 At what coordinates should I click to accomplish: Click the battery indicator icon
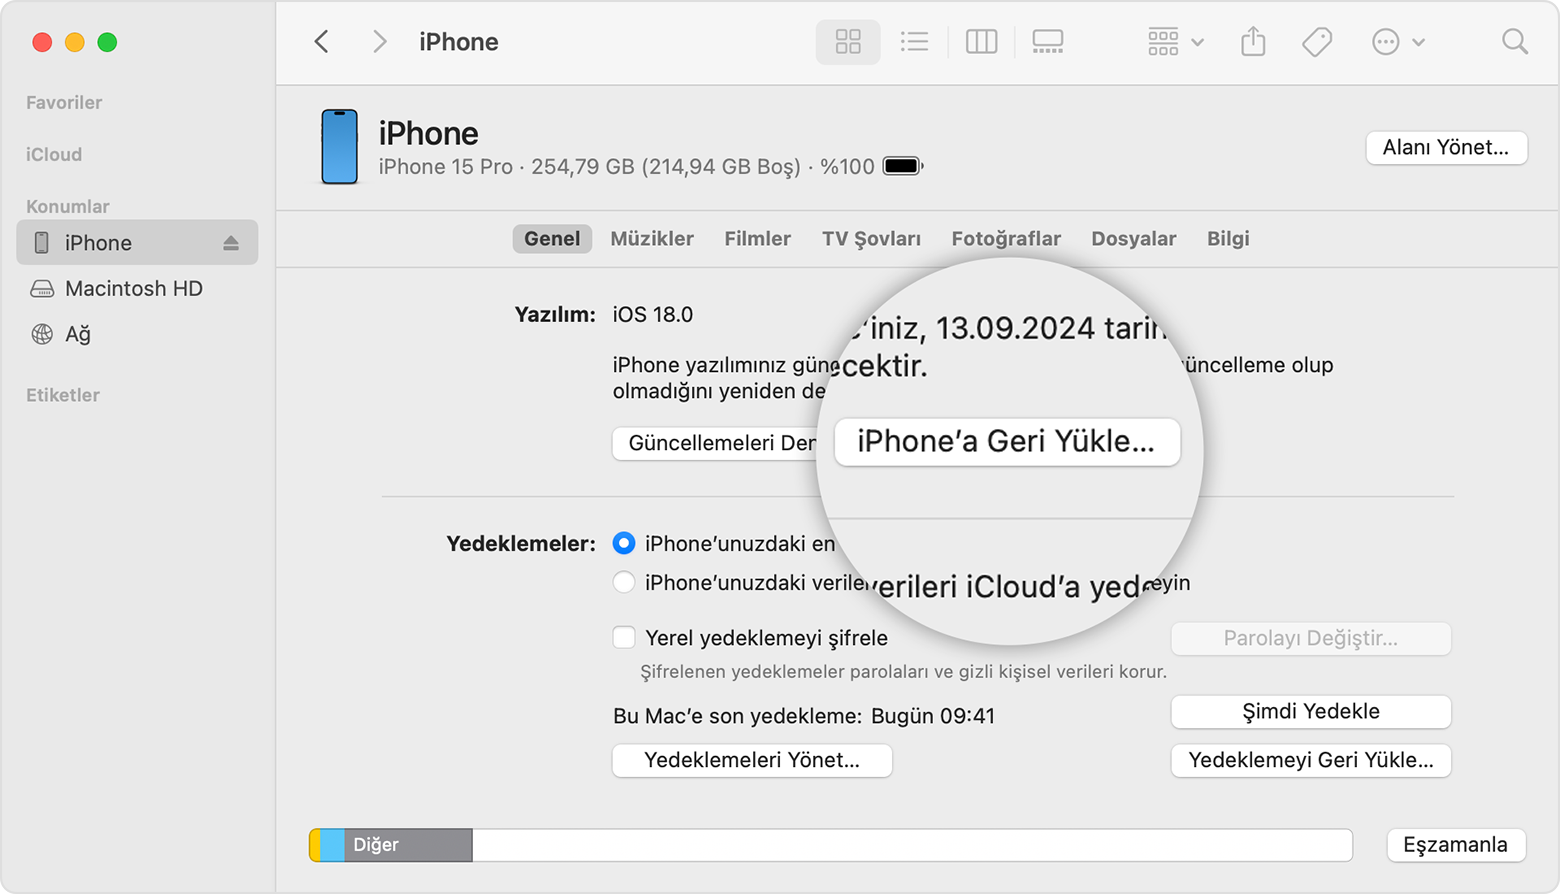[x=903, y=166]
